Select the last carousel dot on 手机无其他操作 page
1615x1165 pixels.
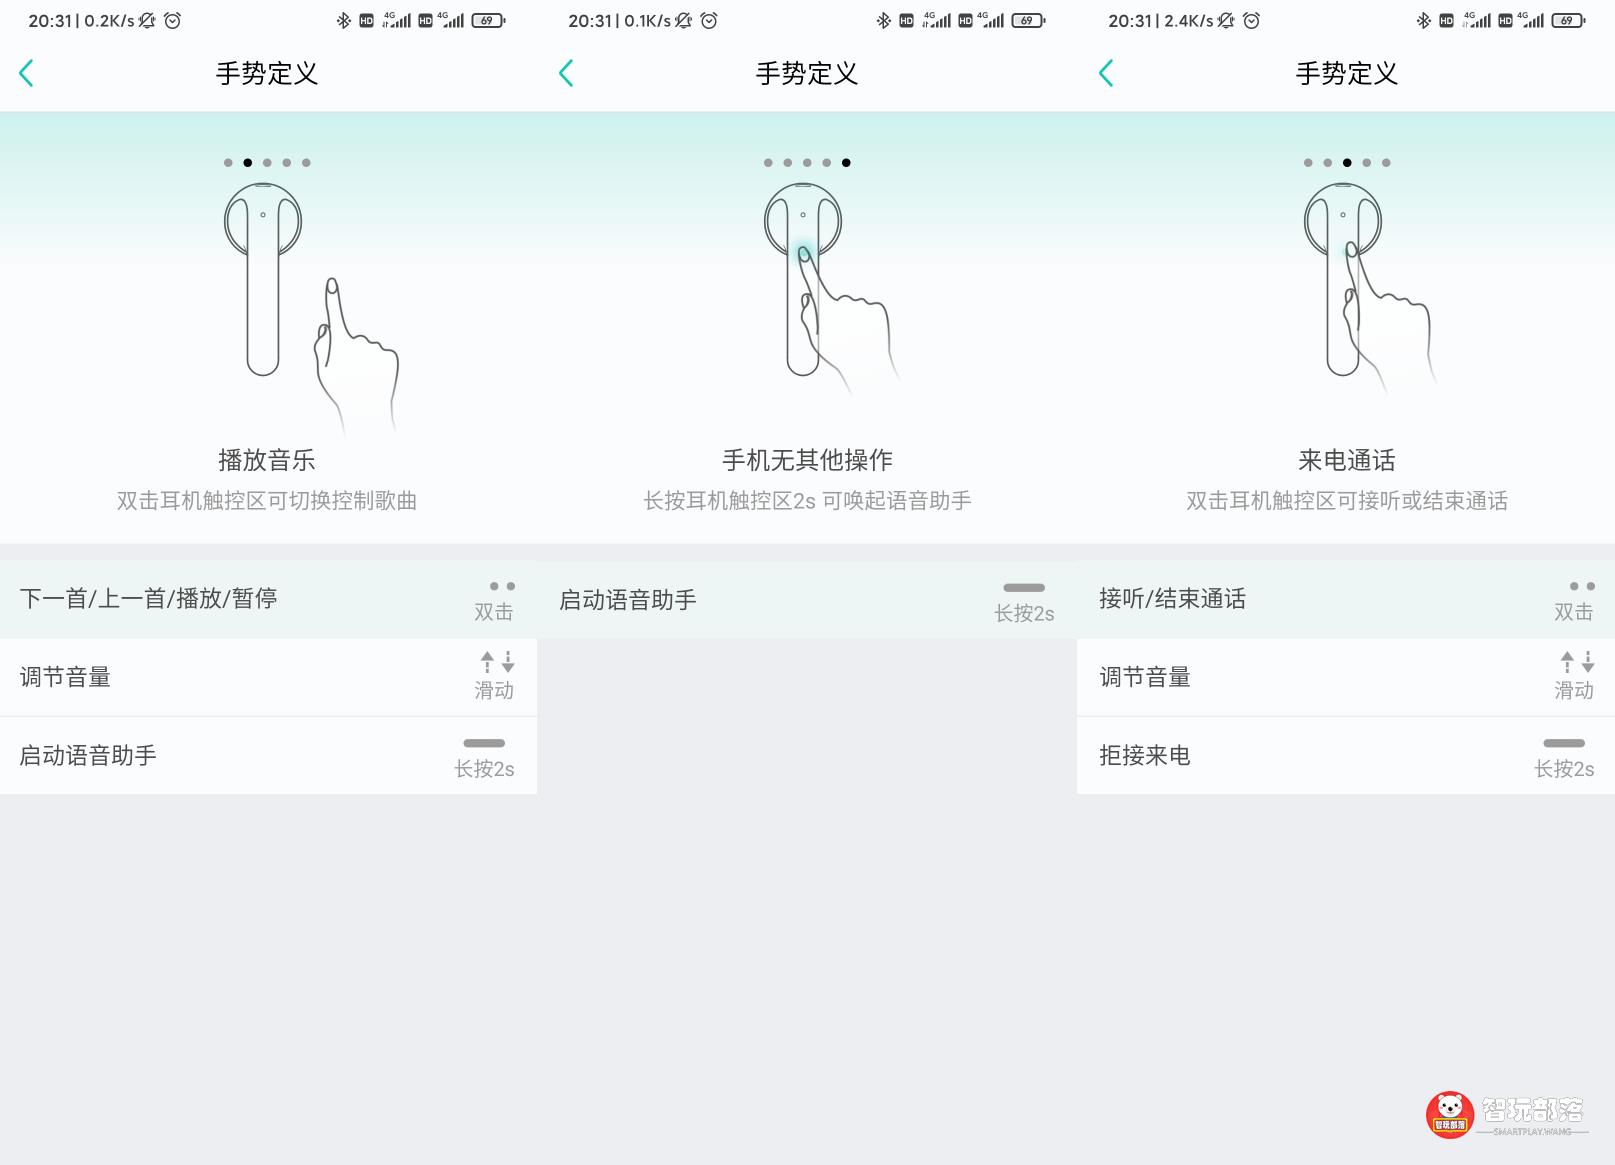[846, 162]
